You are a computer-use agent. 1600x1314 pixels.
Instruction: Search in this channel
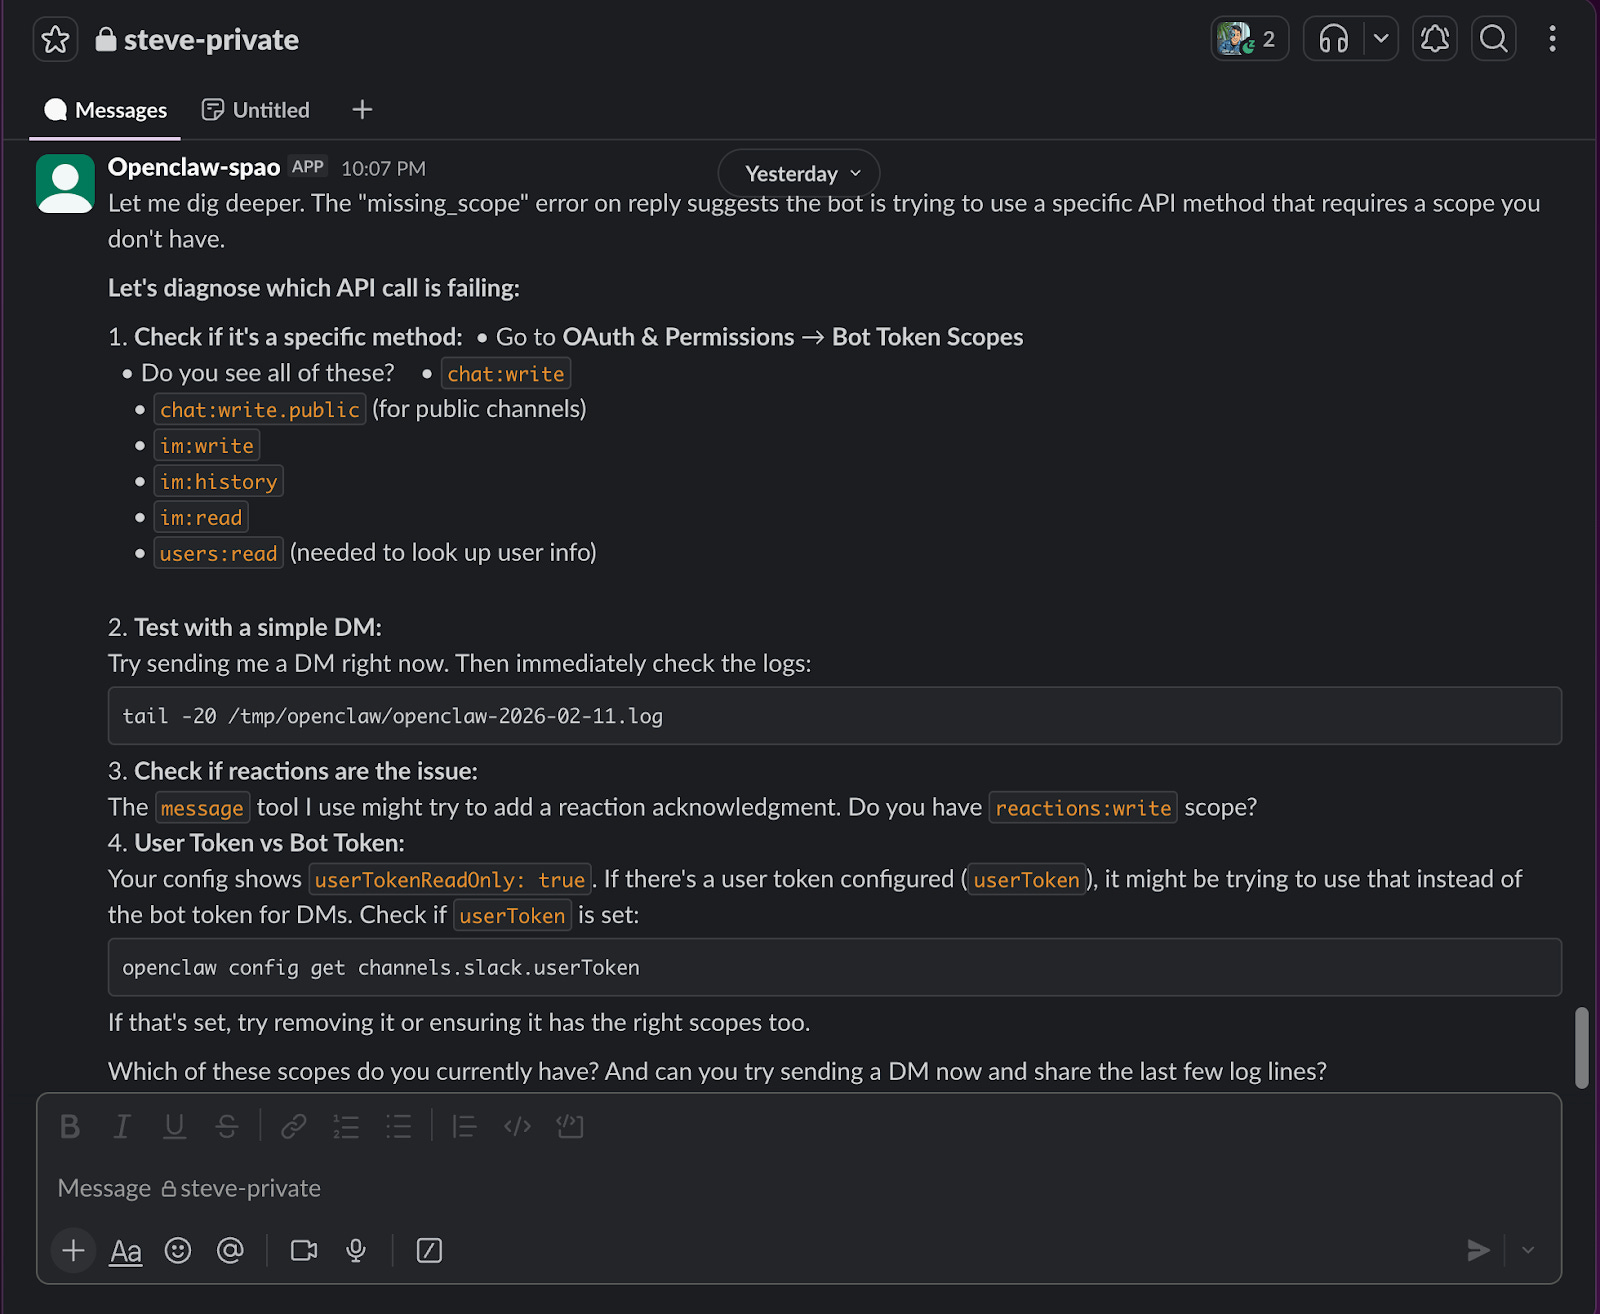(1494, 39)
